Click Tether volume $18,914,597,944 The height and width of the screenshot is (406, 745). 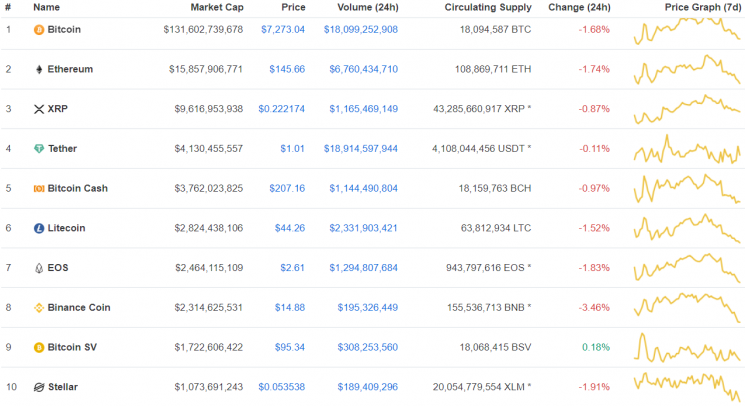[x=361, y=149]
